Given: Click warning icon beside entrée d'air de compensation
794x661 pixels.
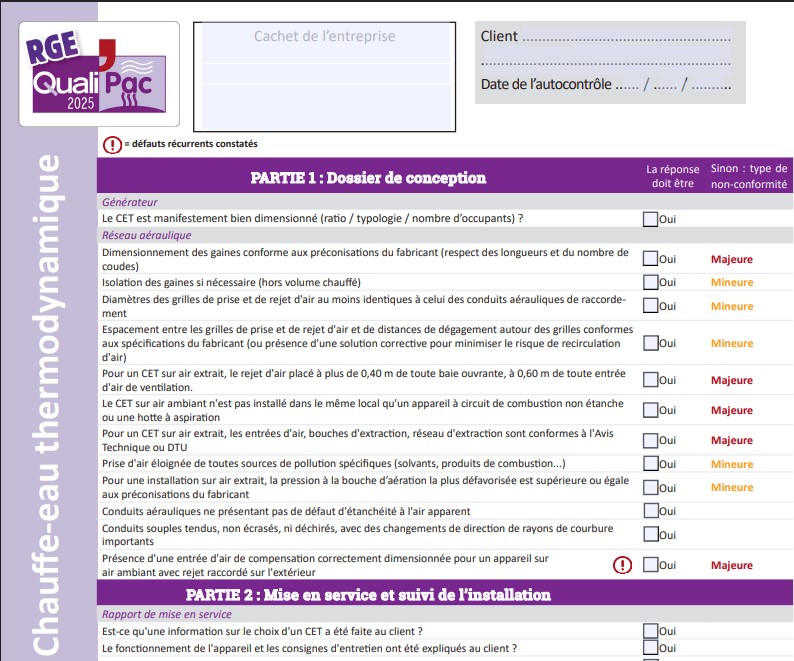Looking at the screenshot, I should 622,565.
